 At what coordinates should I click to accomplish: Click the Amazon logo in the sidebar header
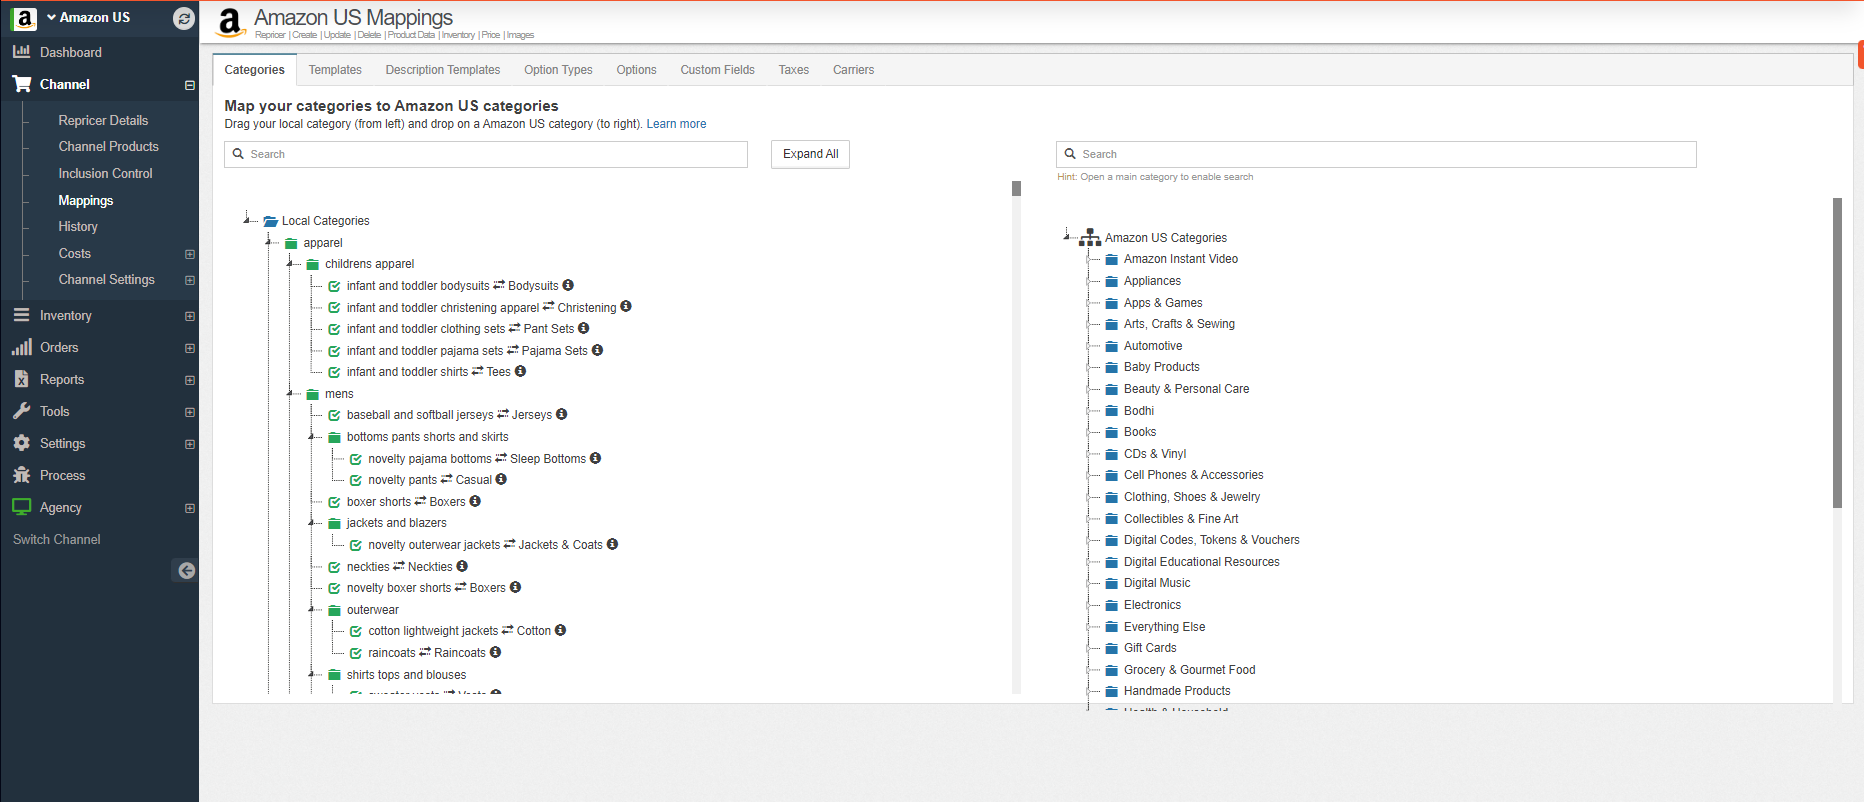click(x=24, y=18)
